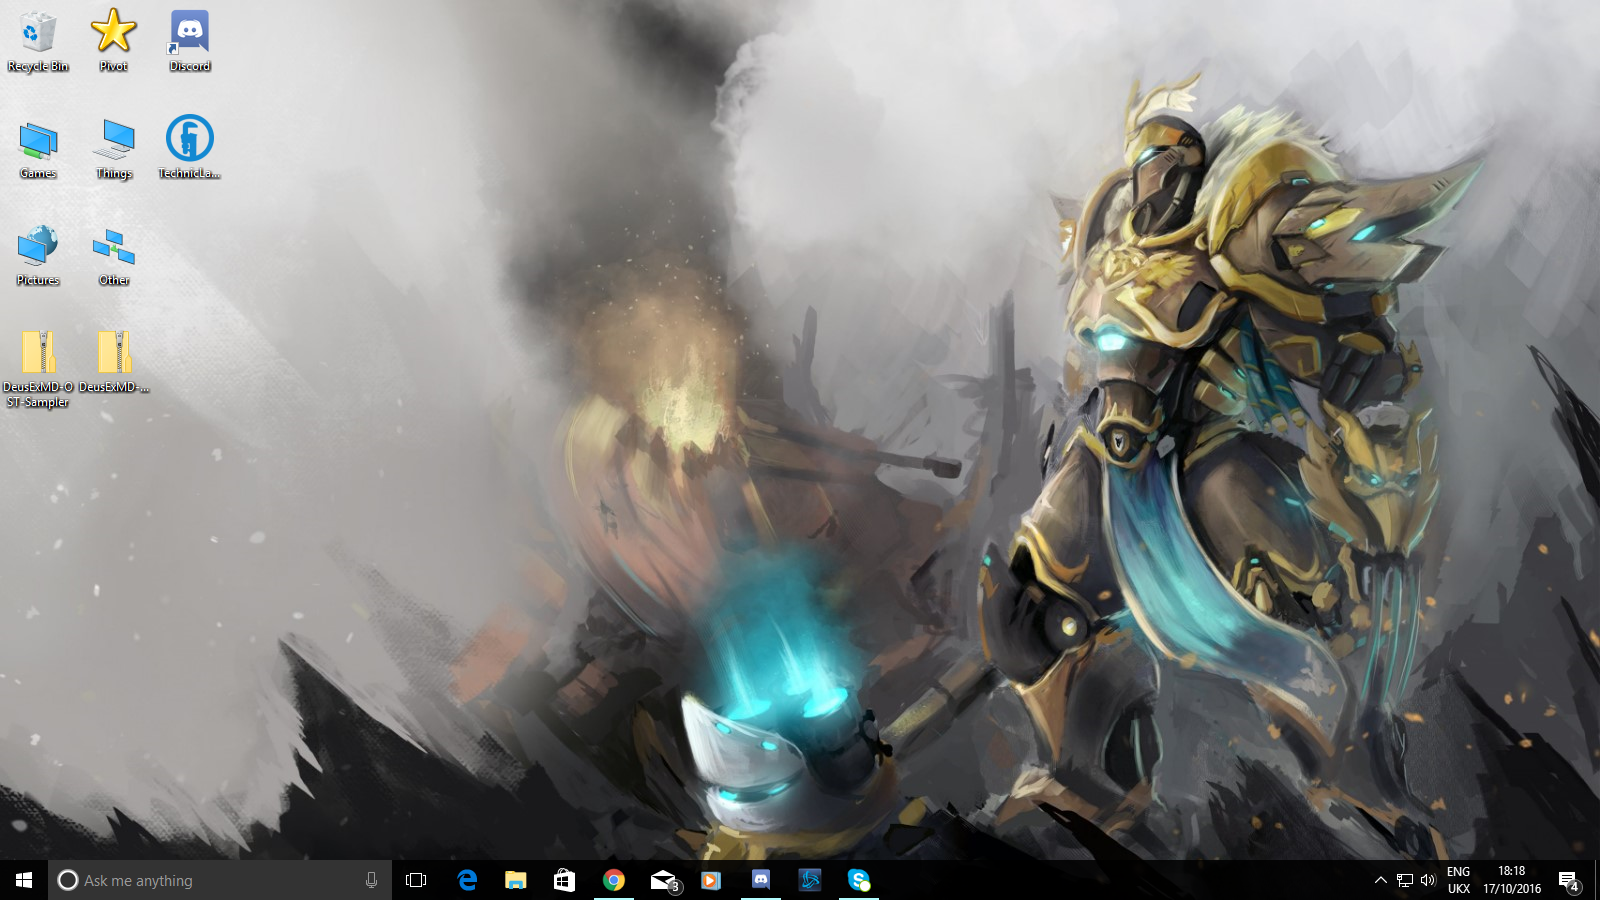Select the Games desktop icon
The image size is (1600, 900).
coord(38,149)
